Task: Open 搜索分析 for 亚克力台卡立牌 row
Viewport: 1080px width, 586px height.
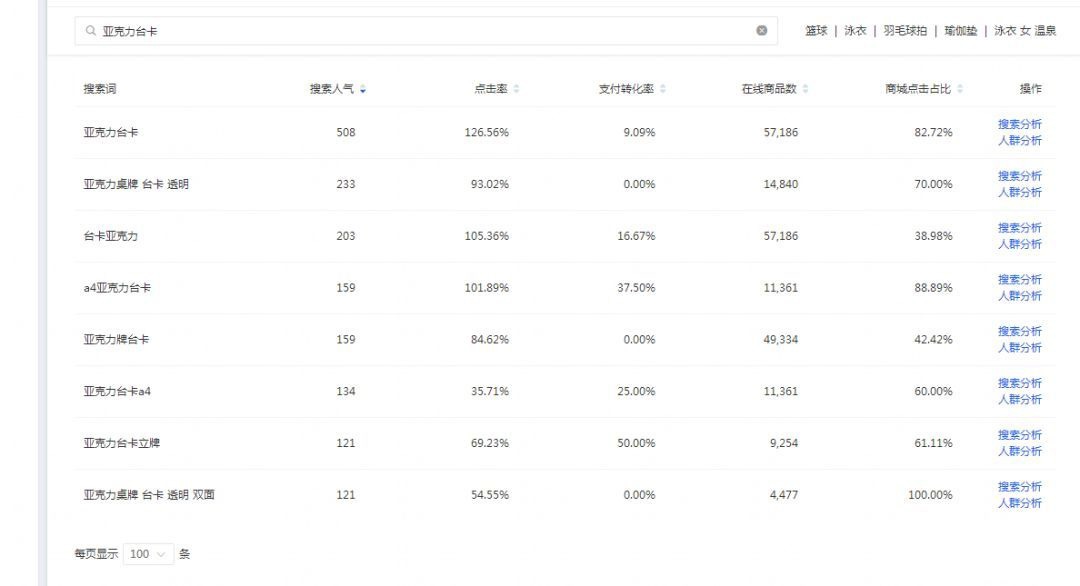Action: 1019,435
